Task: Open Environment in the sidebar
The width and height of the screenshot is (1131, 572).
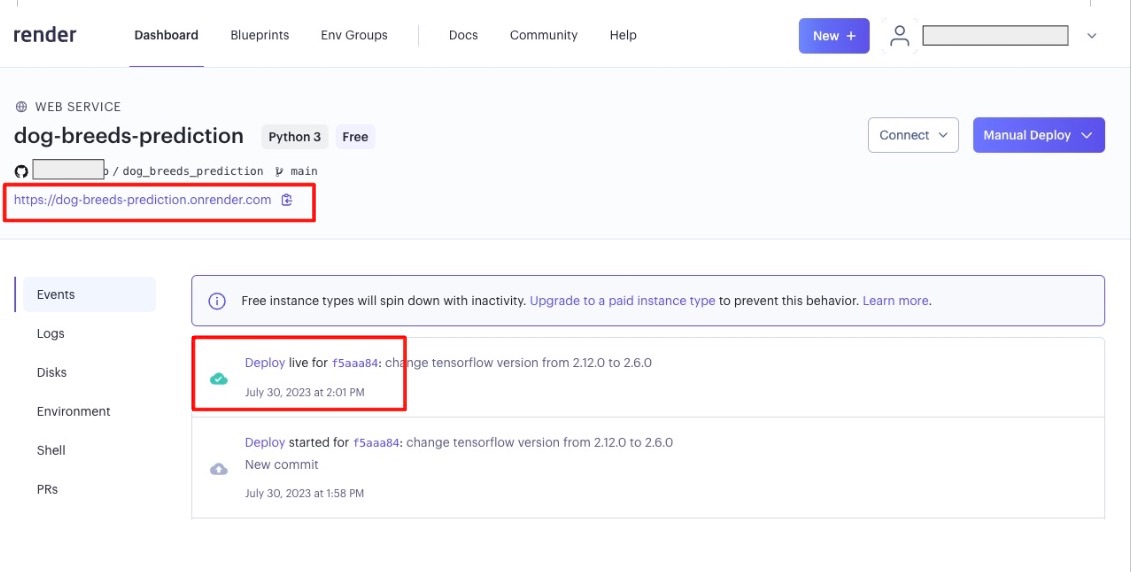Action: 74,411
